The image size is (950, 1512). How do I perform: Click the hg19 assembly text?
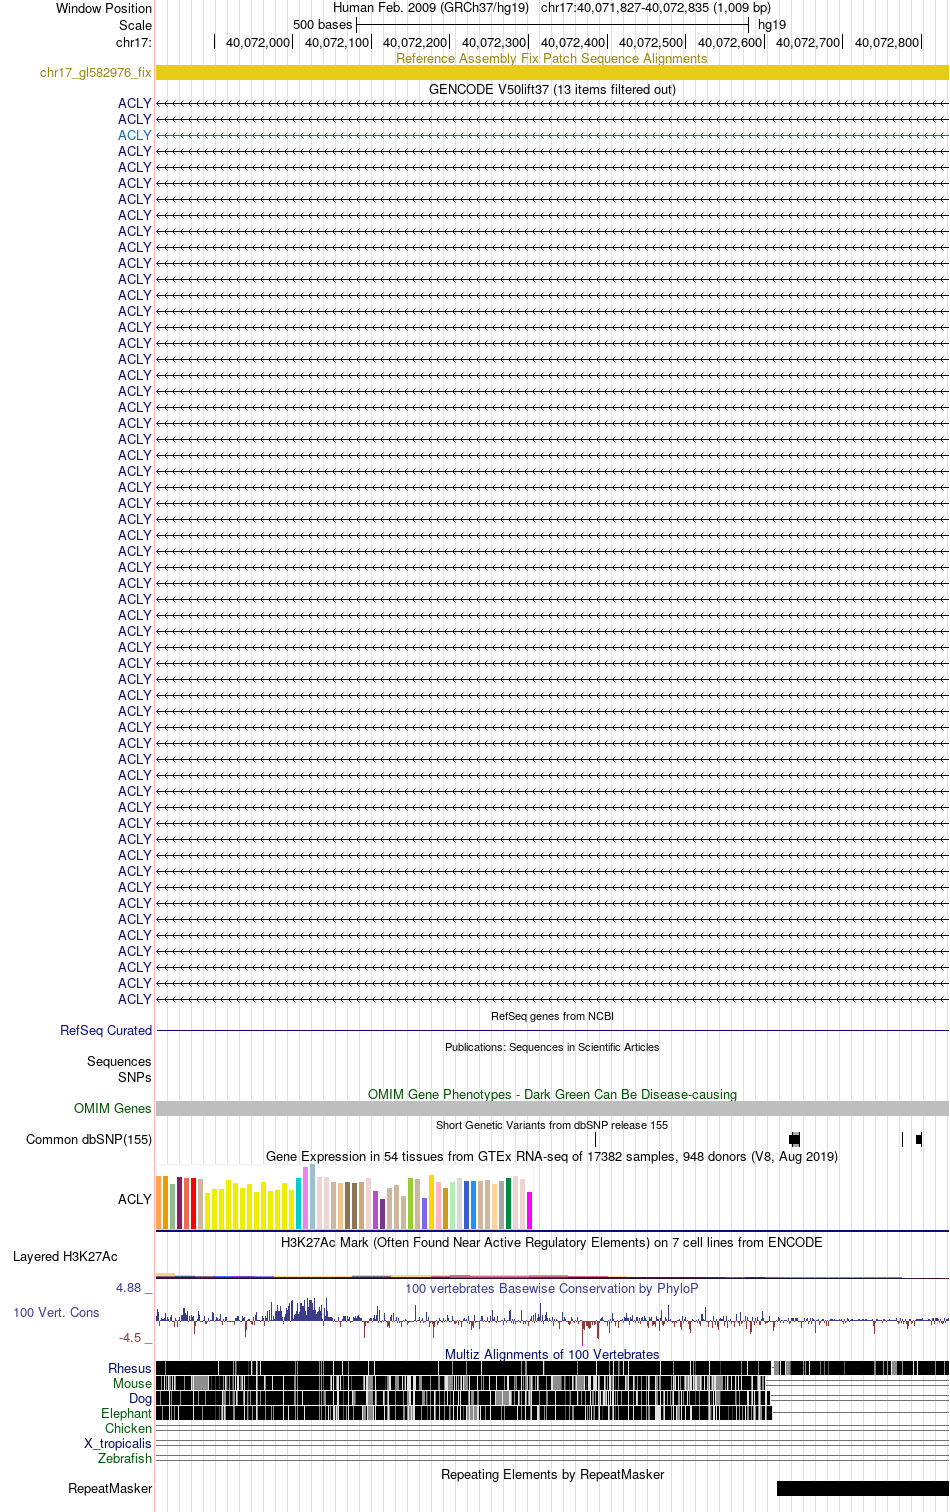pyautogui.click(x=772, y=24)
